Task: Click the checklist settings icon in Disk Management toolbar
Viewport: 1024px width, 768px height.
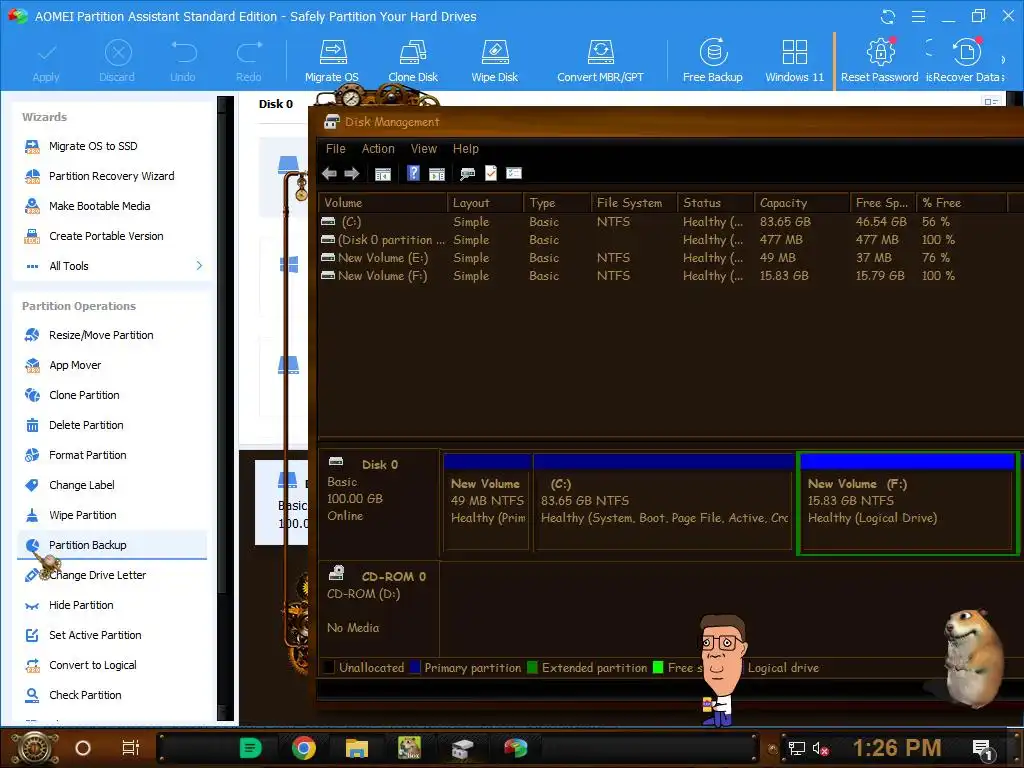Action: click(x=514, y=173)
